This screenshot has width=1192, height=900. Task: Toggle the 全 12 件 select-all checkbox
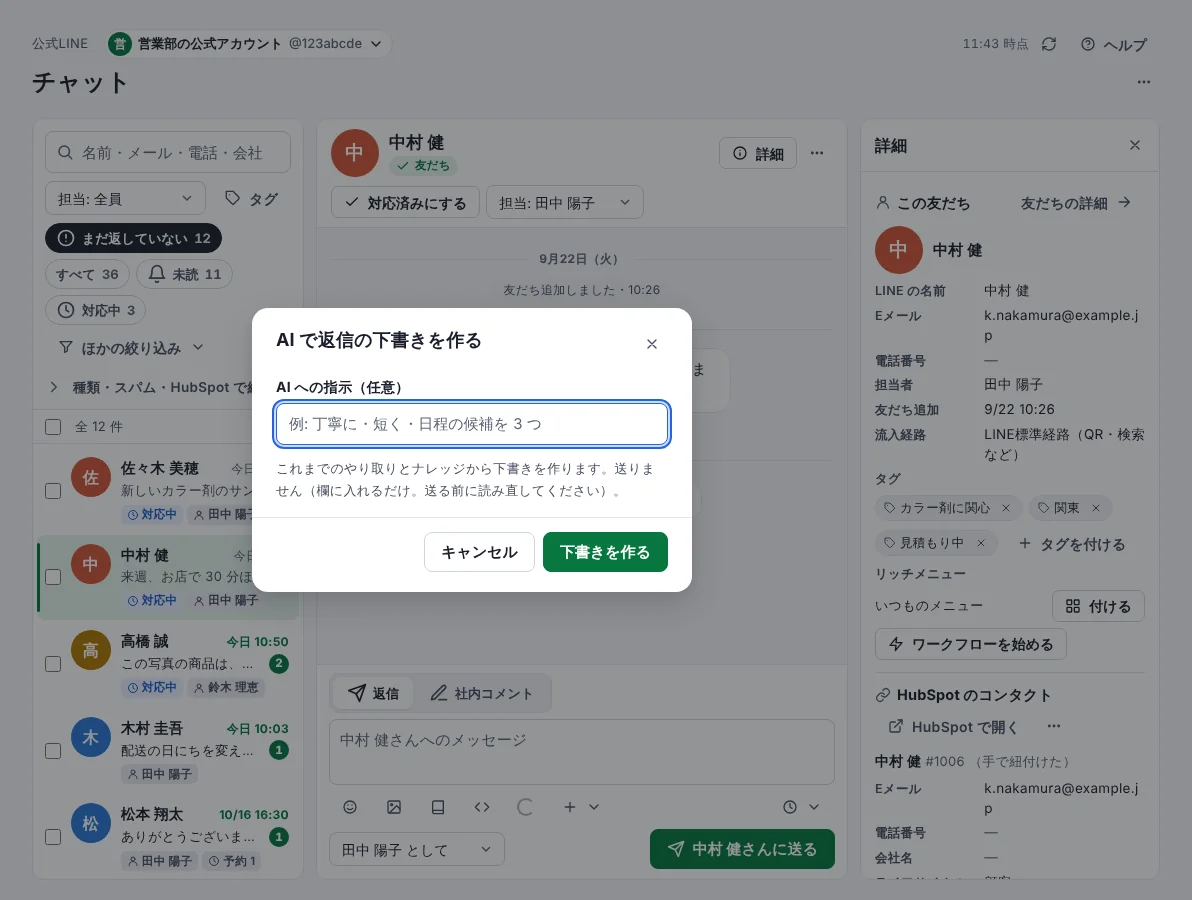click(x=53, y=426)
